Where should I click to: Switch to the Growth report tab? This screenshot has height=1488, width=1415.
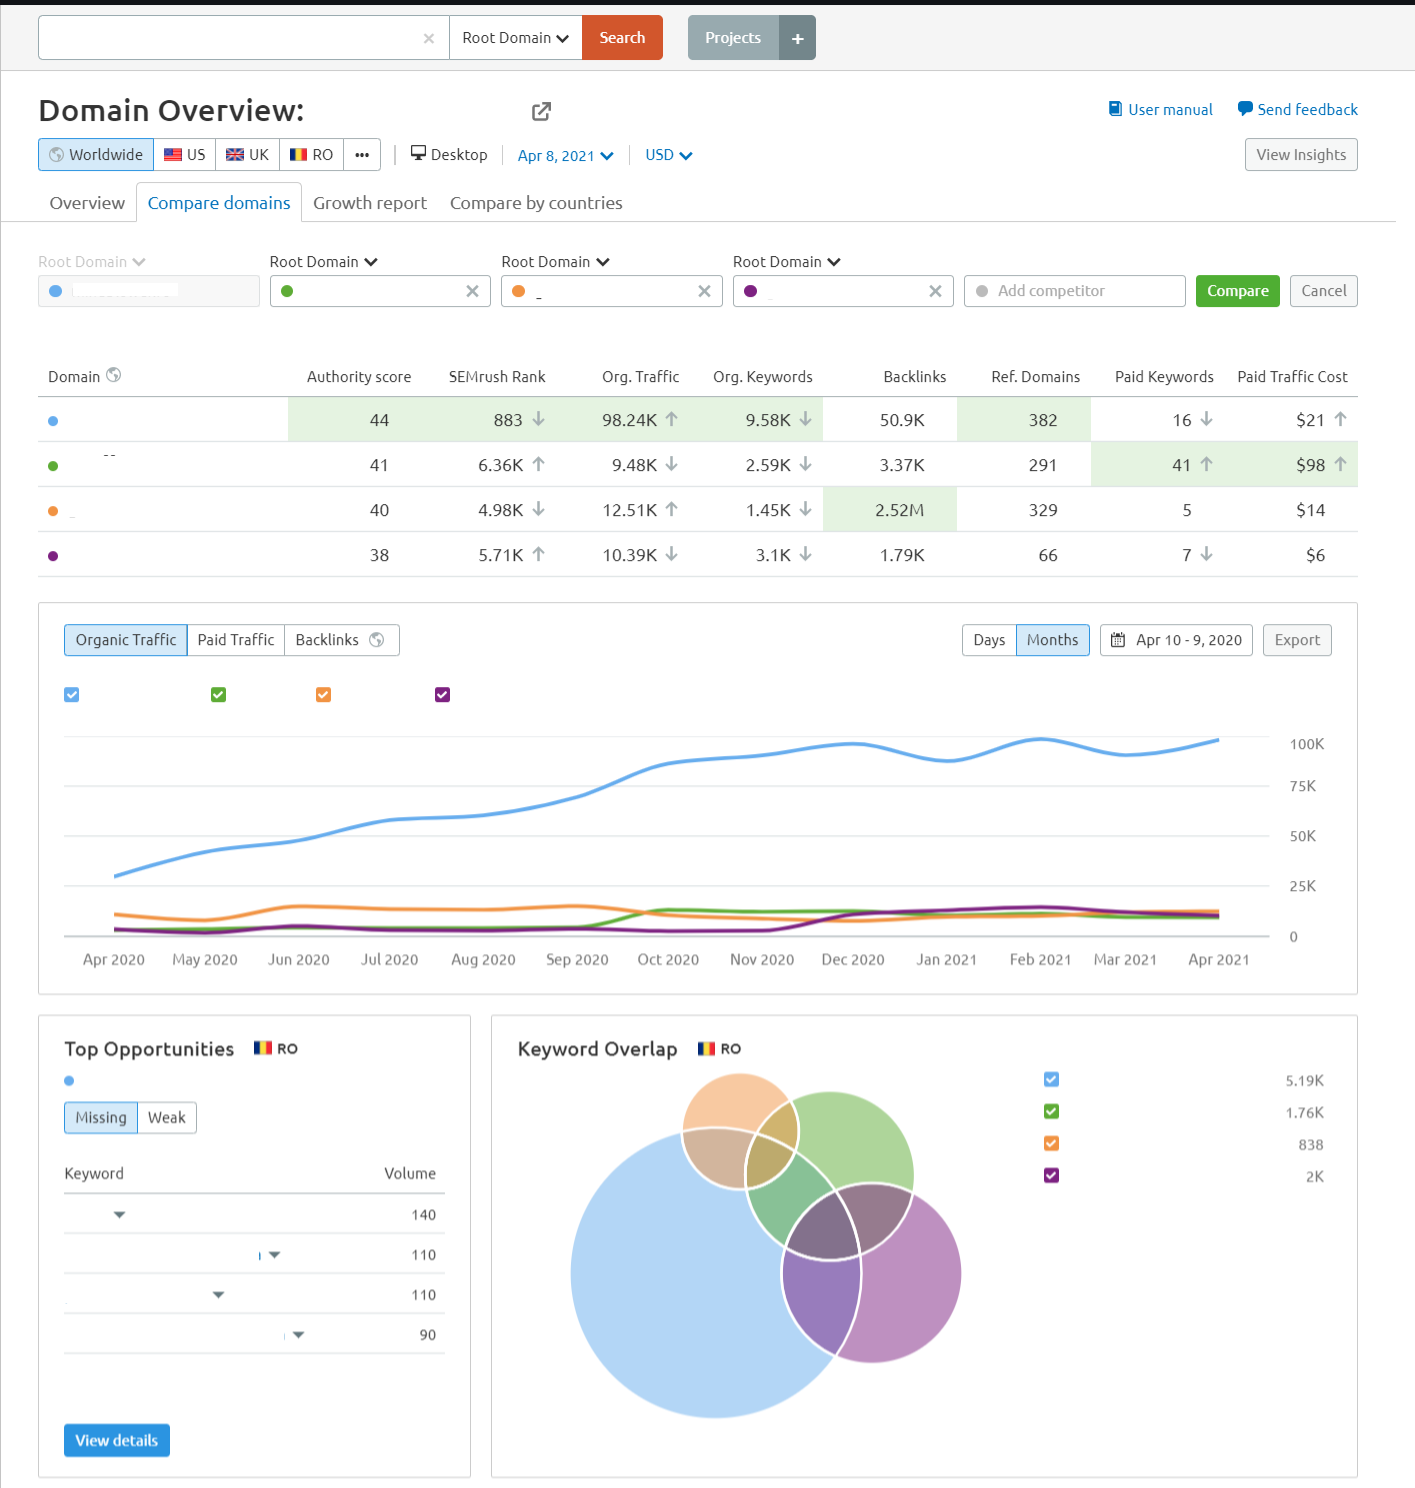[370, 203]
